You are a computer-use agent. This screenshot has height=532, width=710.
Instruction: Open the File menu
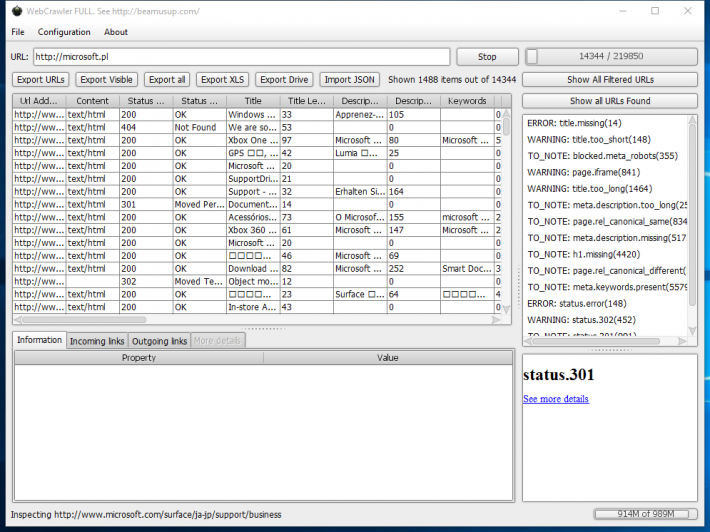tap(18, 32)
